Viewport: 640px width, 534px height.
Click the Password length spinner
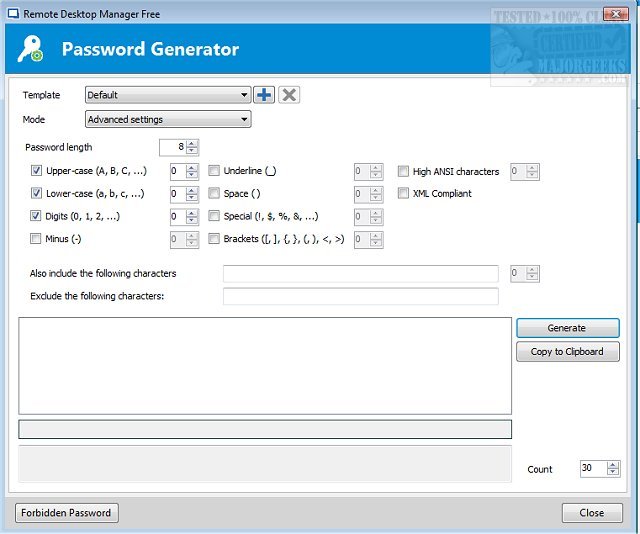coord(179,147)
